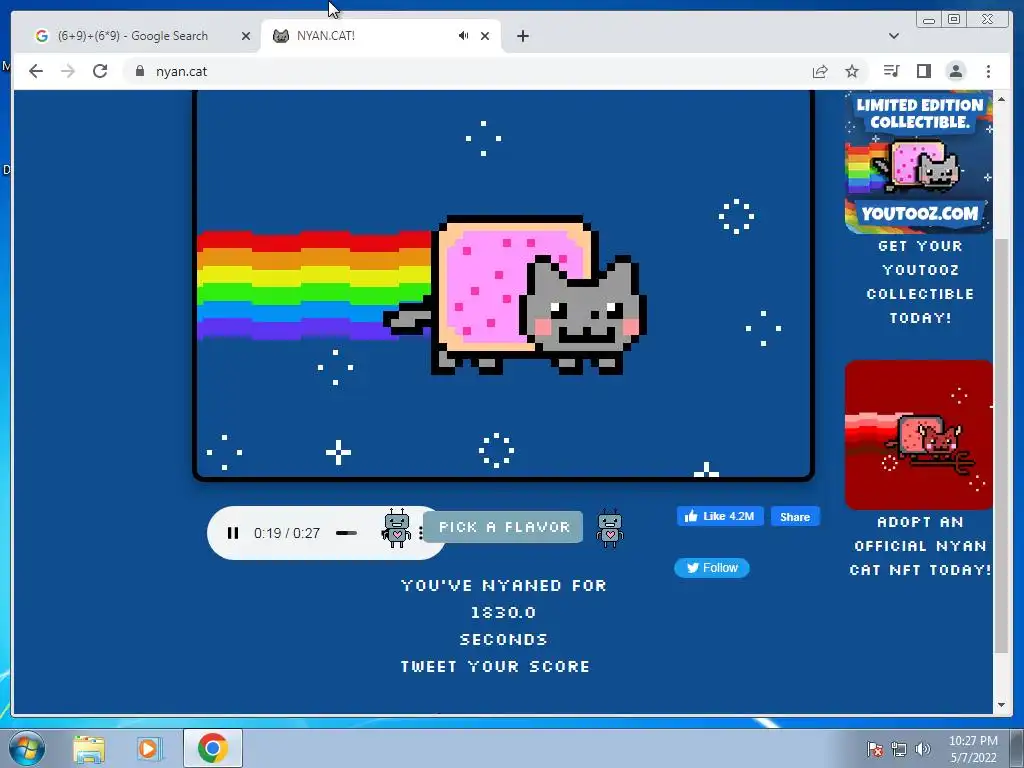The width and height of the screenshot is (1024, 768).
Task: View site information lock icon
Action: pos(140,71)
